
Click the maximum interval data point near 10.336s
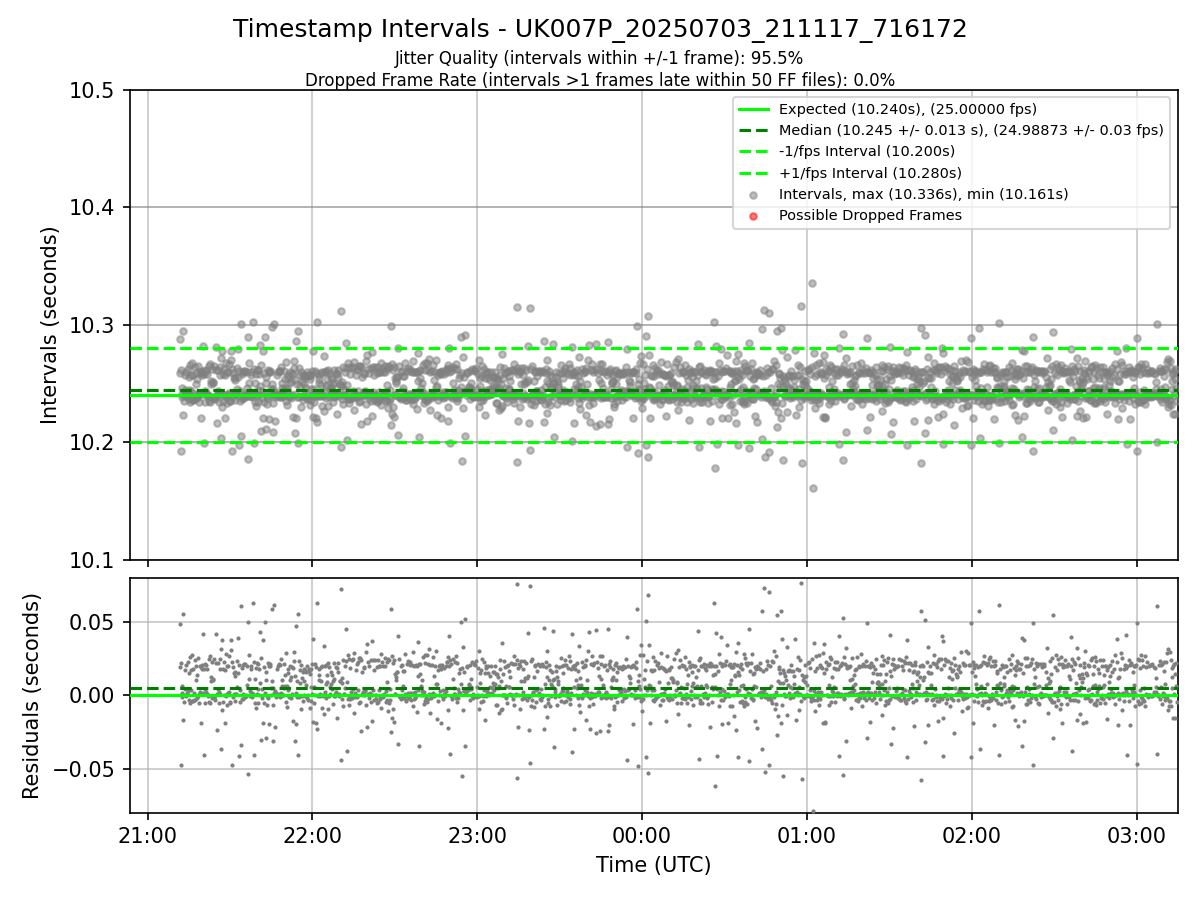tap(812, 283)
